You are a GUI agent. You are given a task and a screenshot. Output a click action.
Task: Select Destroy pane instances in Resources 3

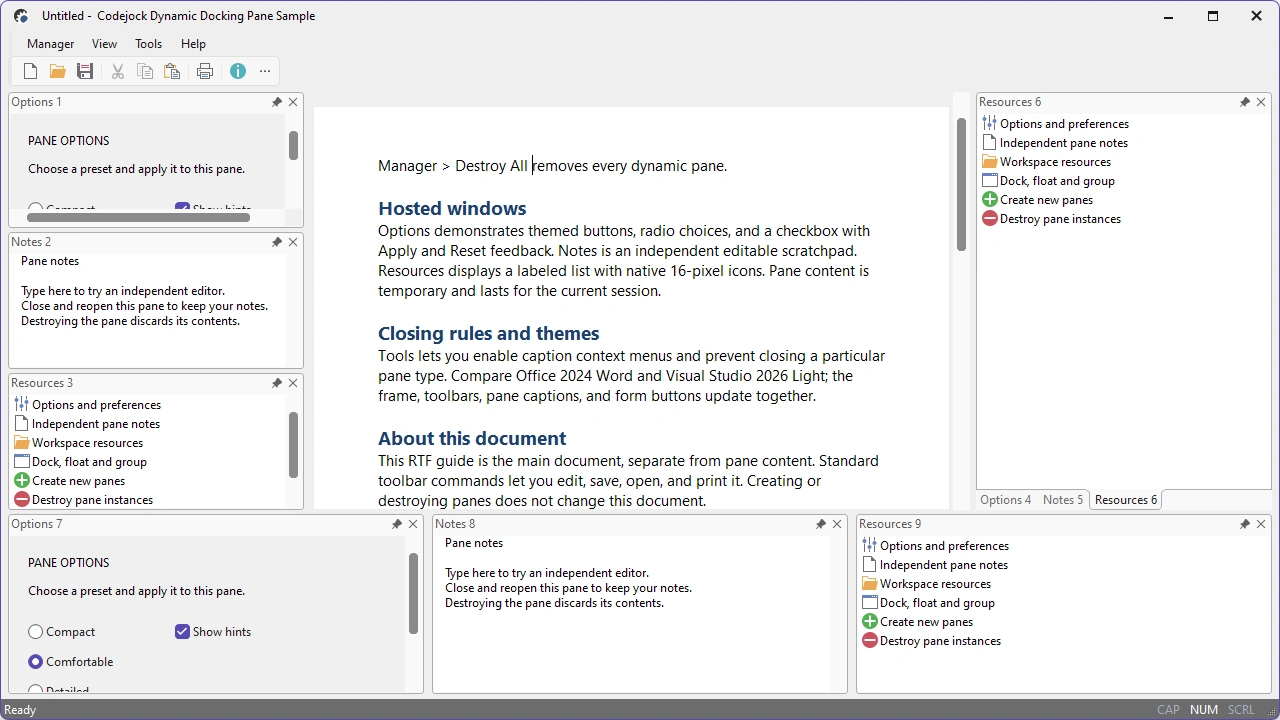click(83, 500)
